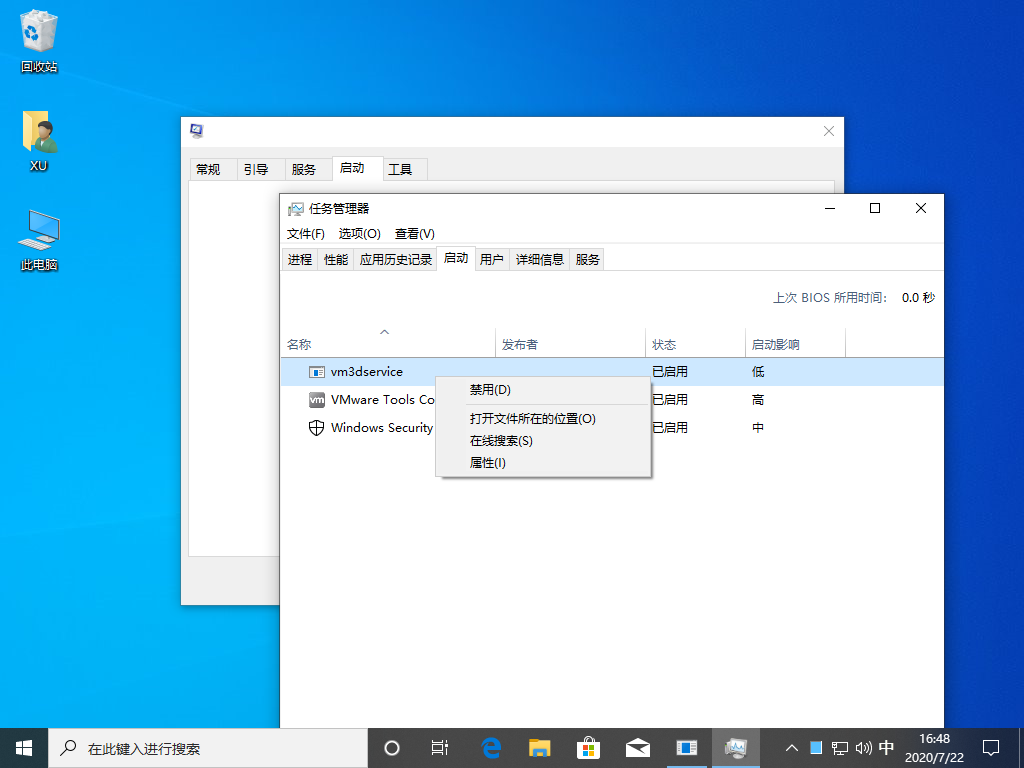Sort by the 启动影响 column header
Image resolution: width=1024 pixels, height=768 pixels.
click(775, 345)
